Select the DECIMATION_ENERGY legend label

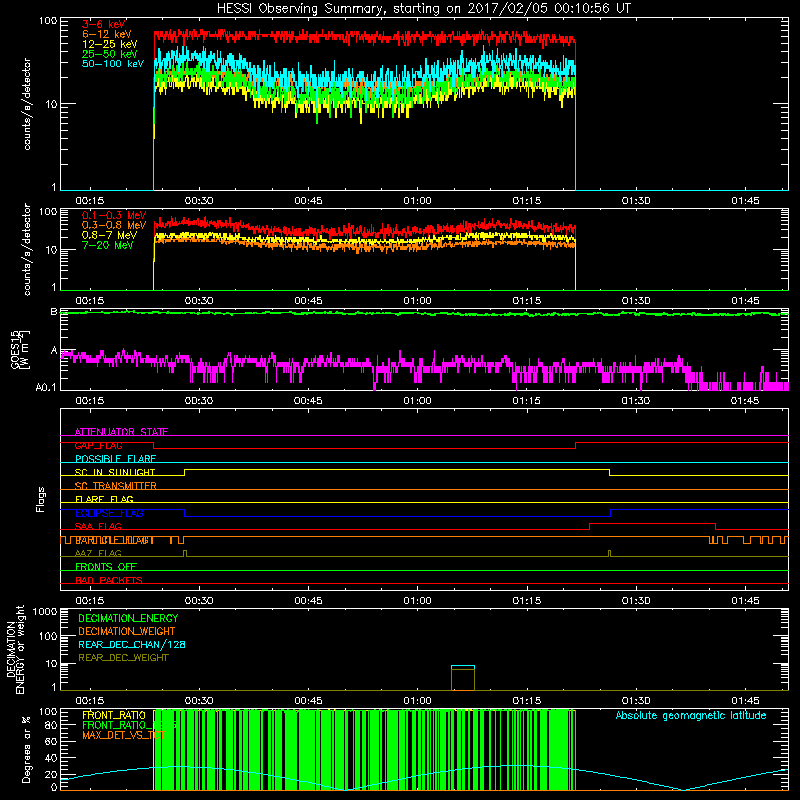pyautogui.click(x=128, y=618)
